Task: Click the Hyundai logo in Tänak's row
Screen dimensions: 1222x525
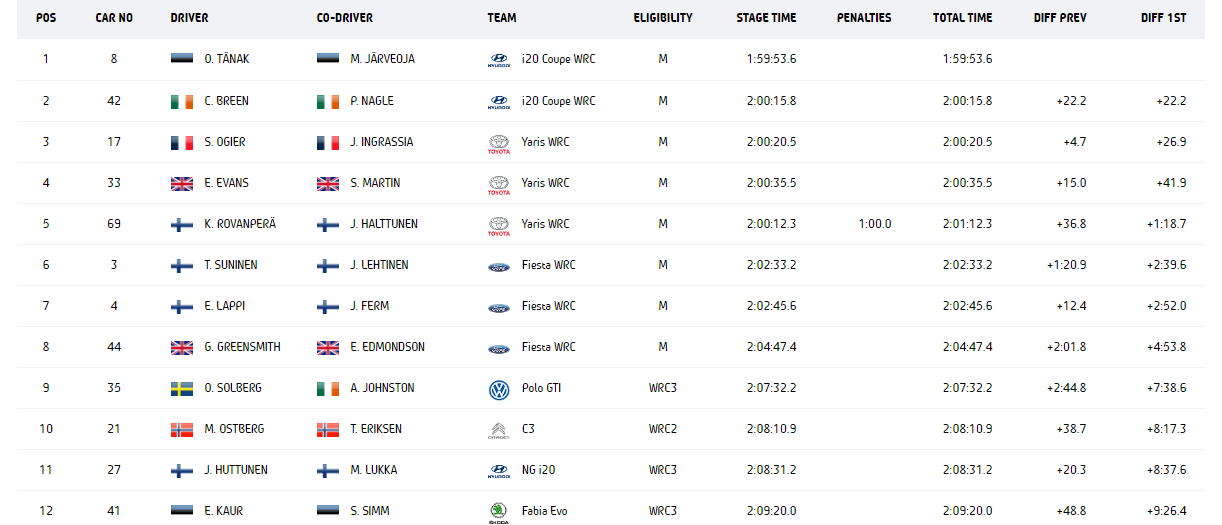Action: [498, 60]
